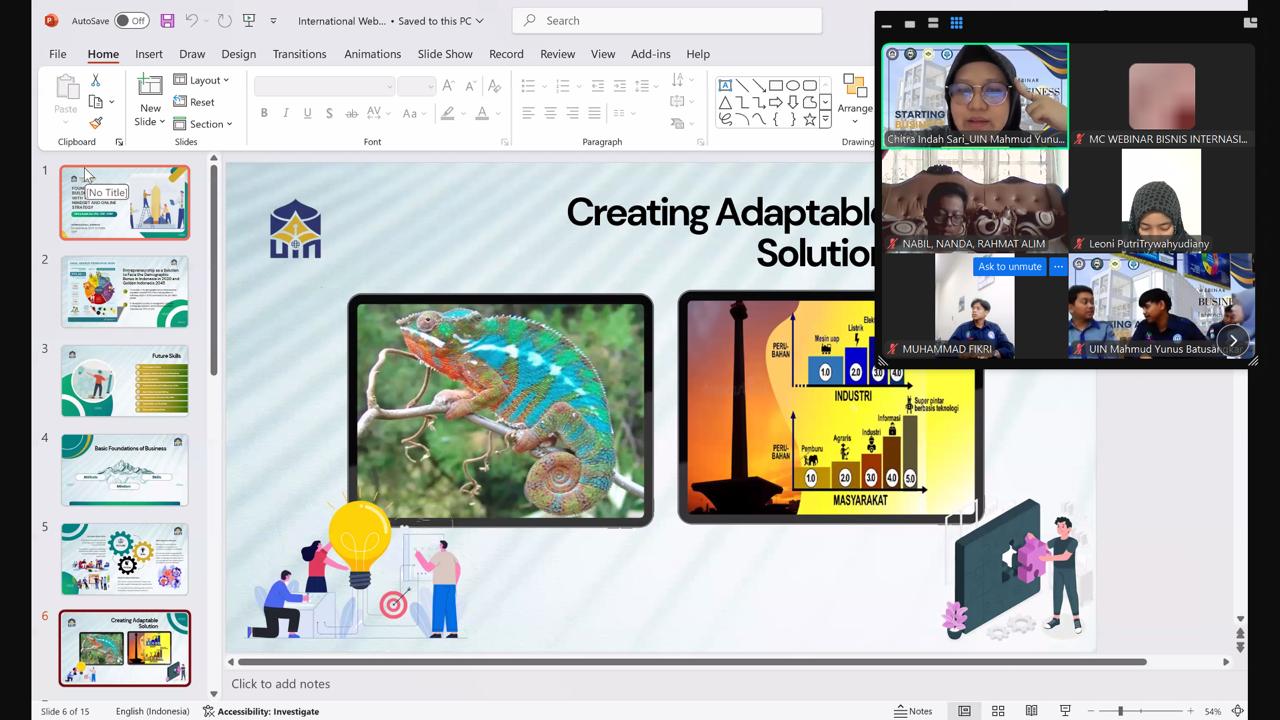Click Accessibility: Investigate in status bar
Screen dimensions: 1280x720
point(261,711)
